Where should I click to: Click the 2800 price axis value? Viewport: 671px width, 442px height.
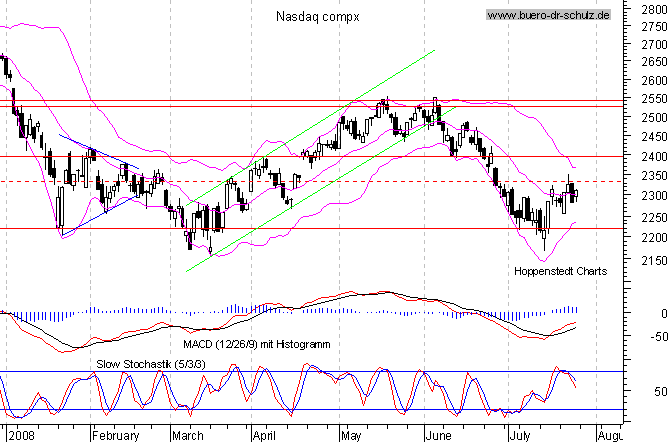(x=654, y=9)
